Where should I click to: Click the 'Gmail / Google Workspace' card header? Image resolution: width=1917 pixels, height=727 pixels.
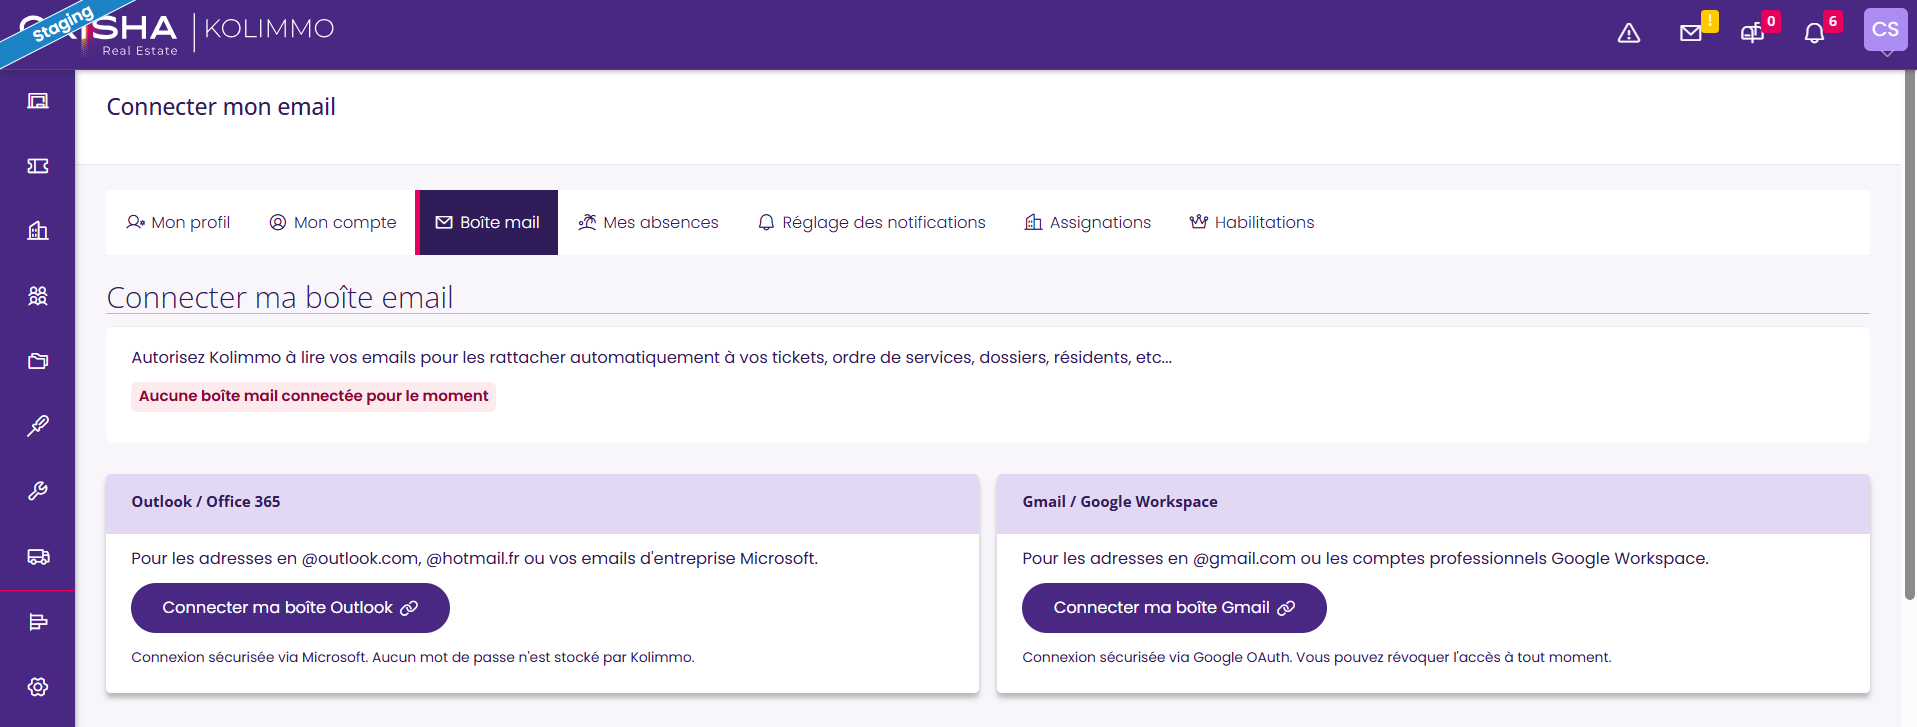[x=1433, y=503]
